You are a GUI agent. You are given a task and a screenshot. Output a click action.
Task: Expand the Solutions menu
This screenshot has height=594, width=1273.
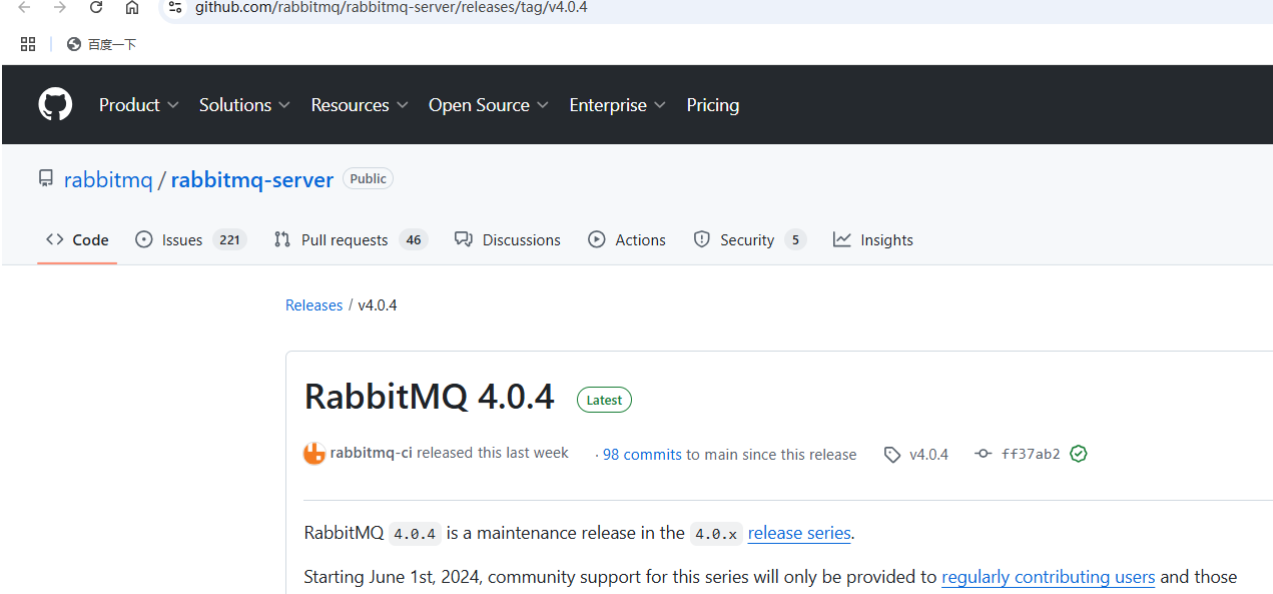click(245, 105)
